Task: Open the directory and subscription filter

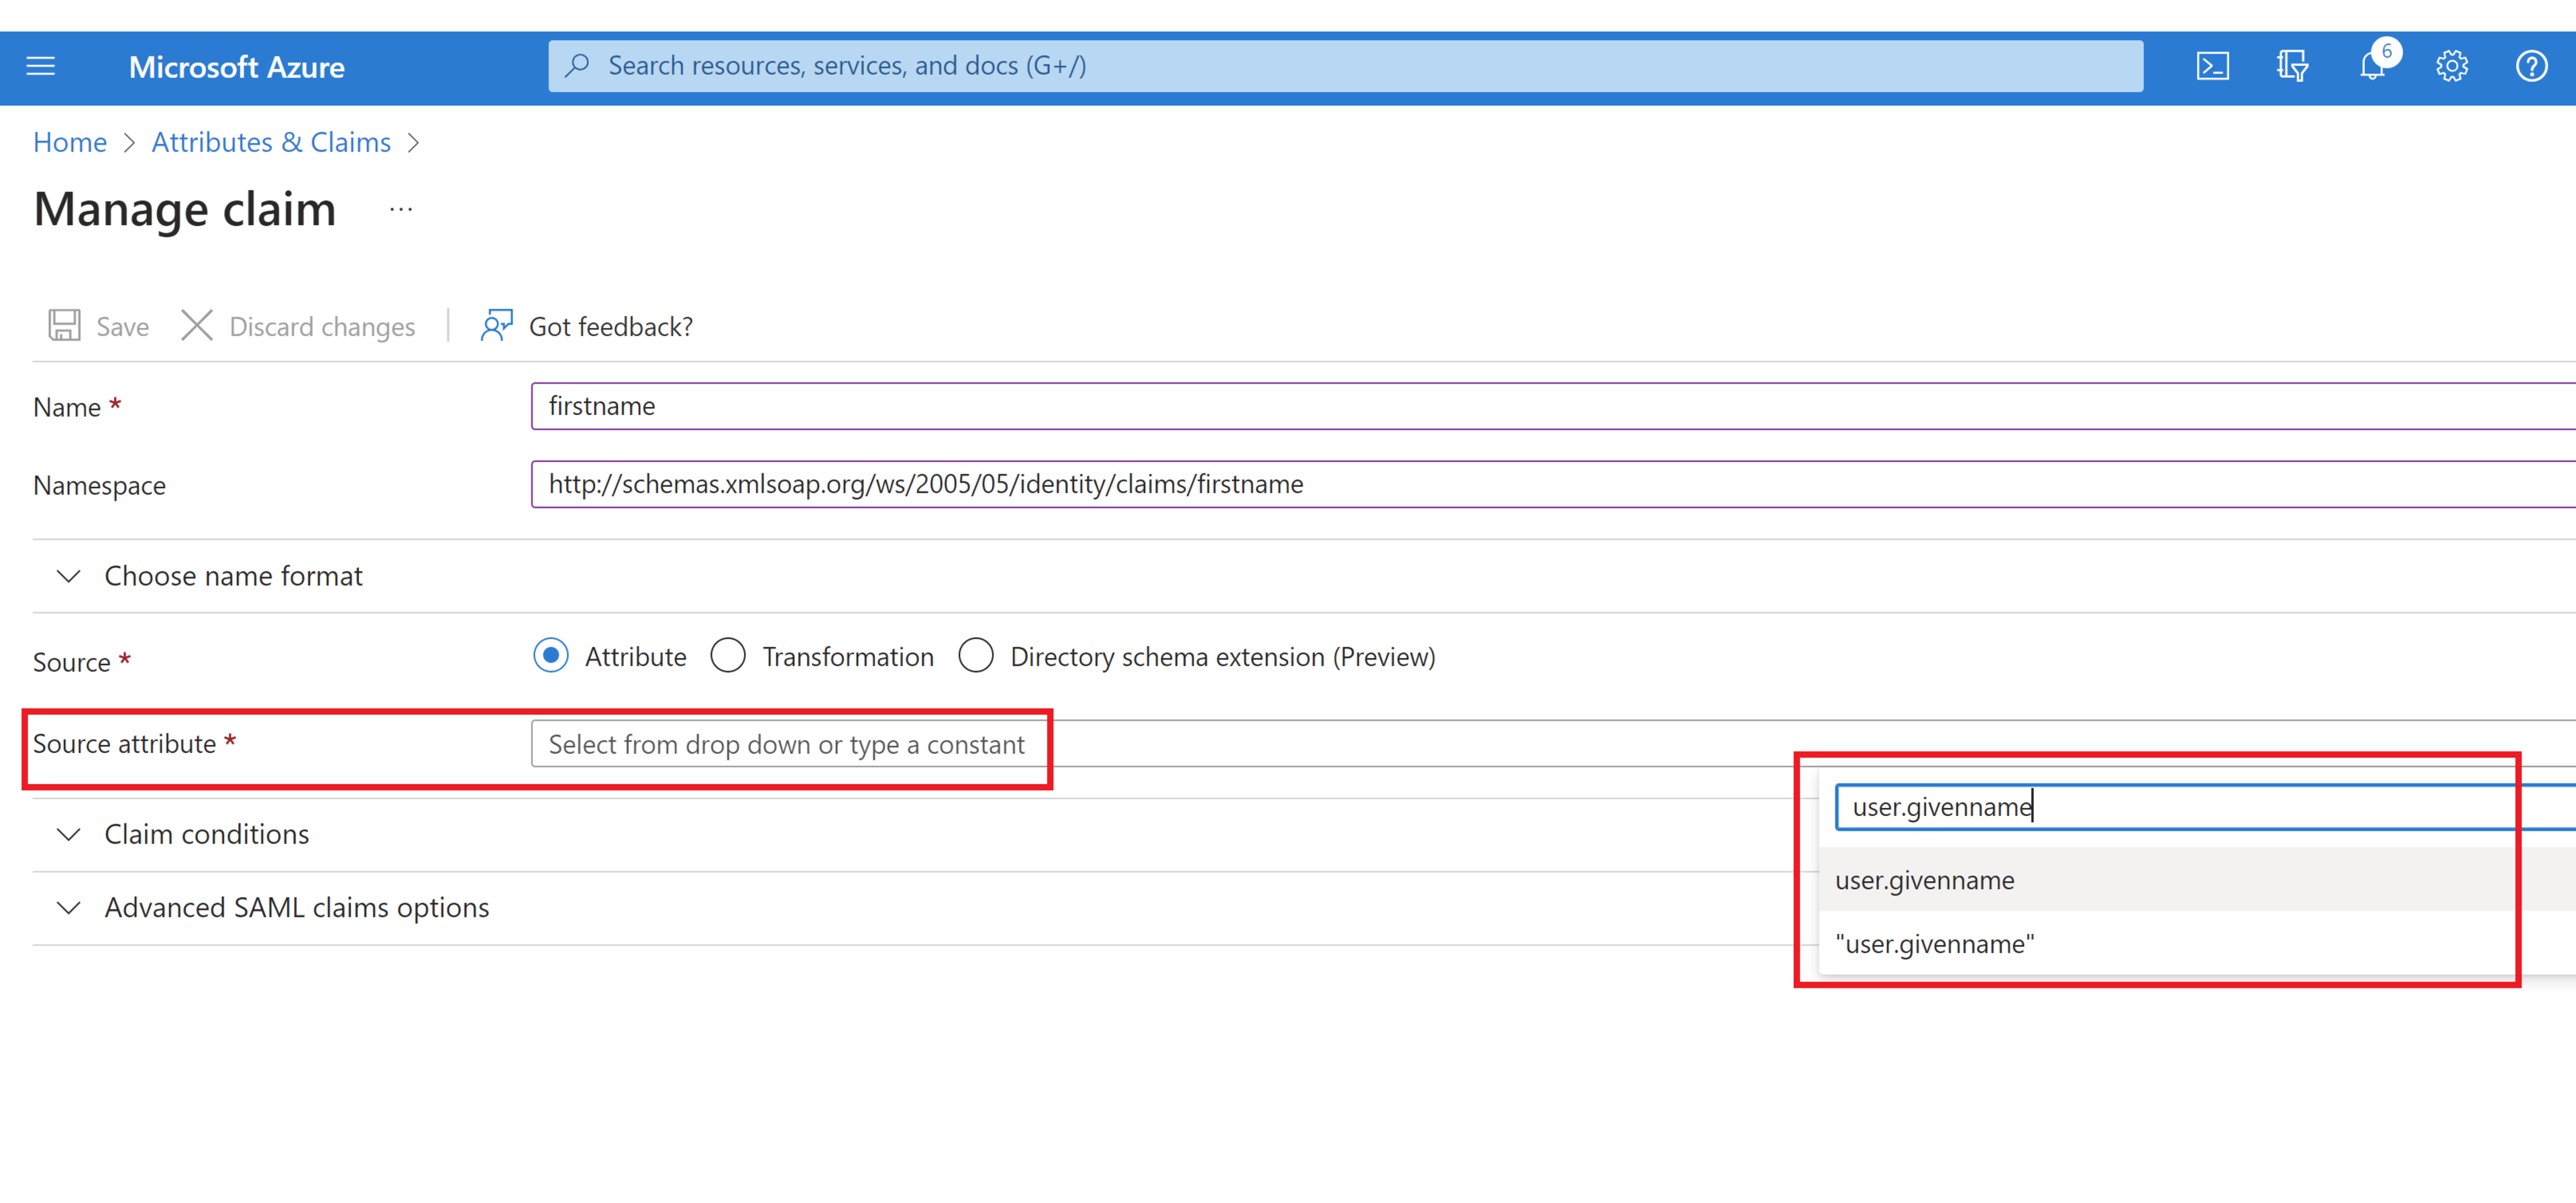Action: (2292, 66)
